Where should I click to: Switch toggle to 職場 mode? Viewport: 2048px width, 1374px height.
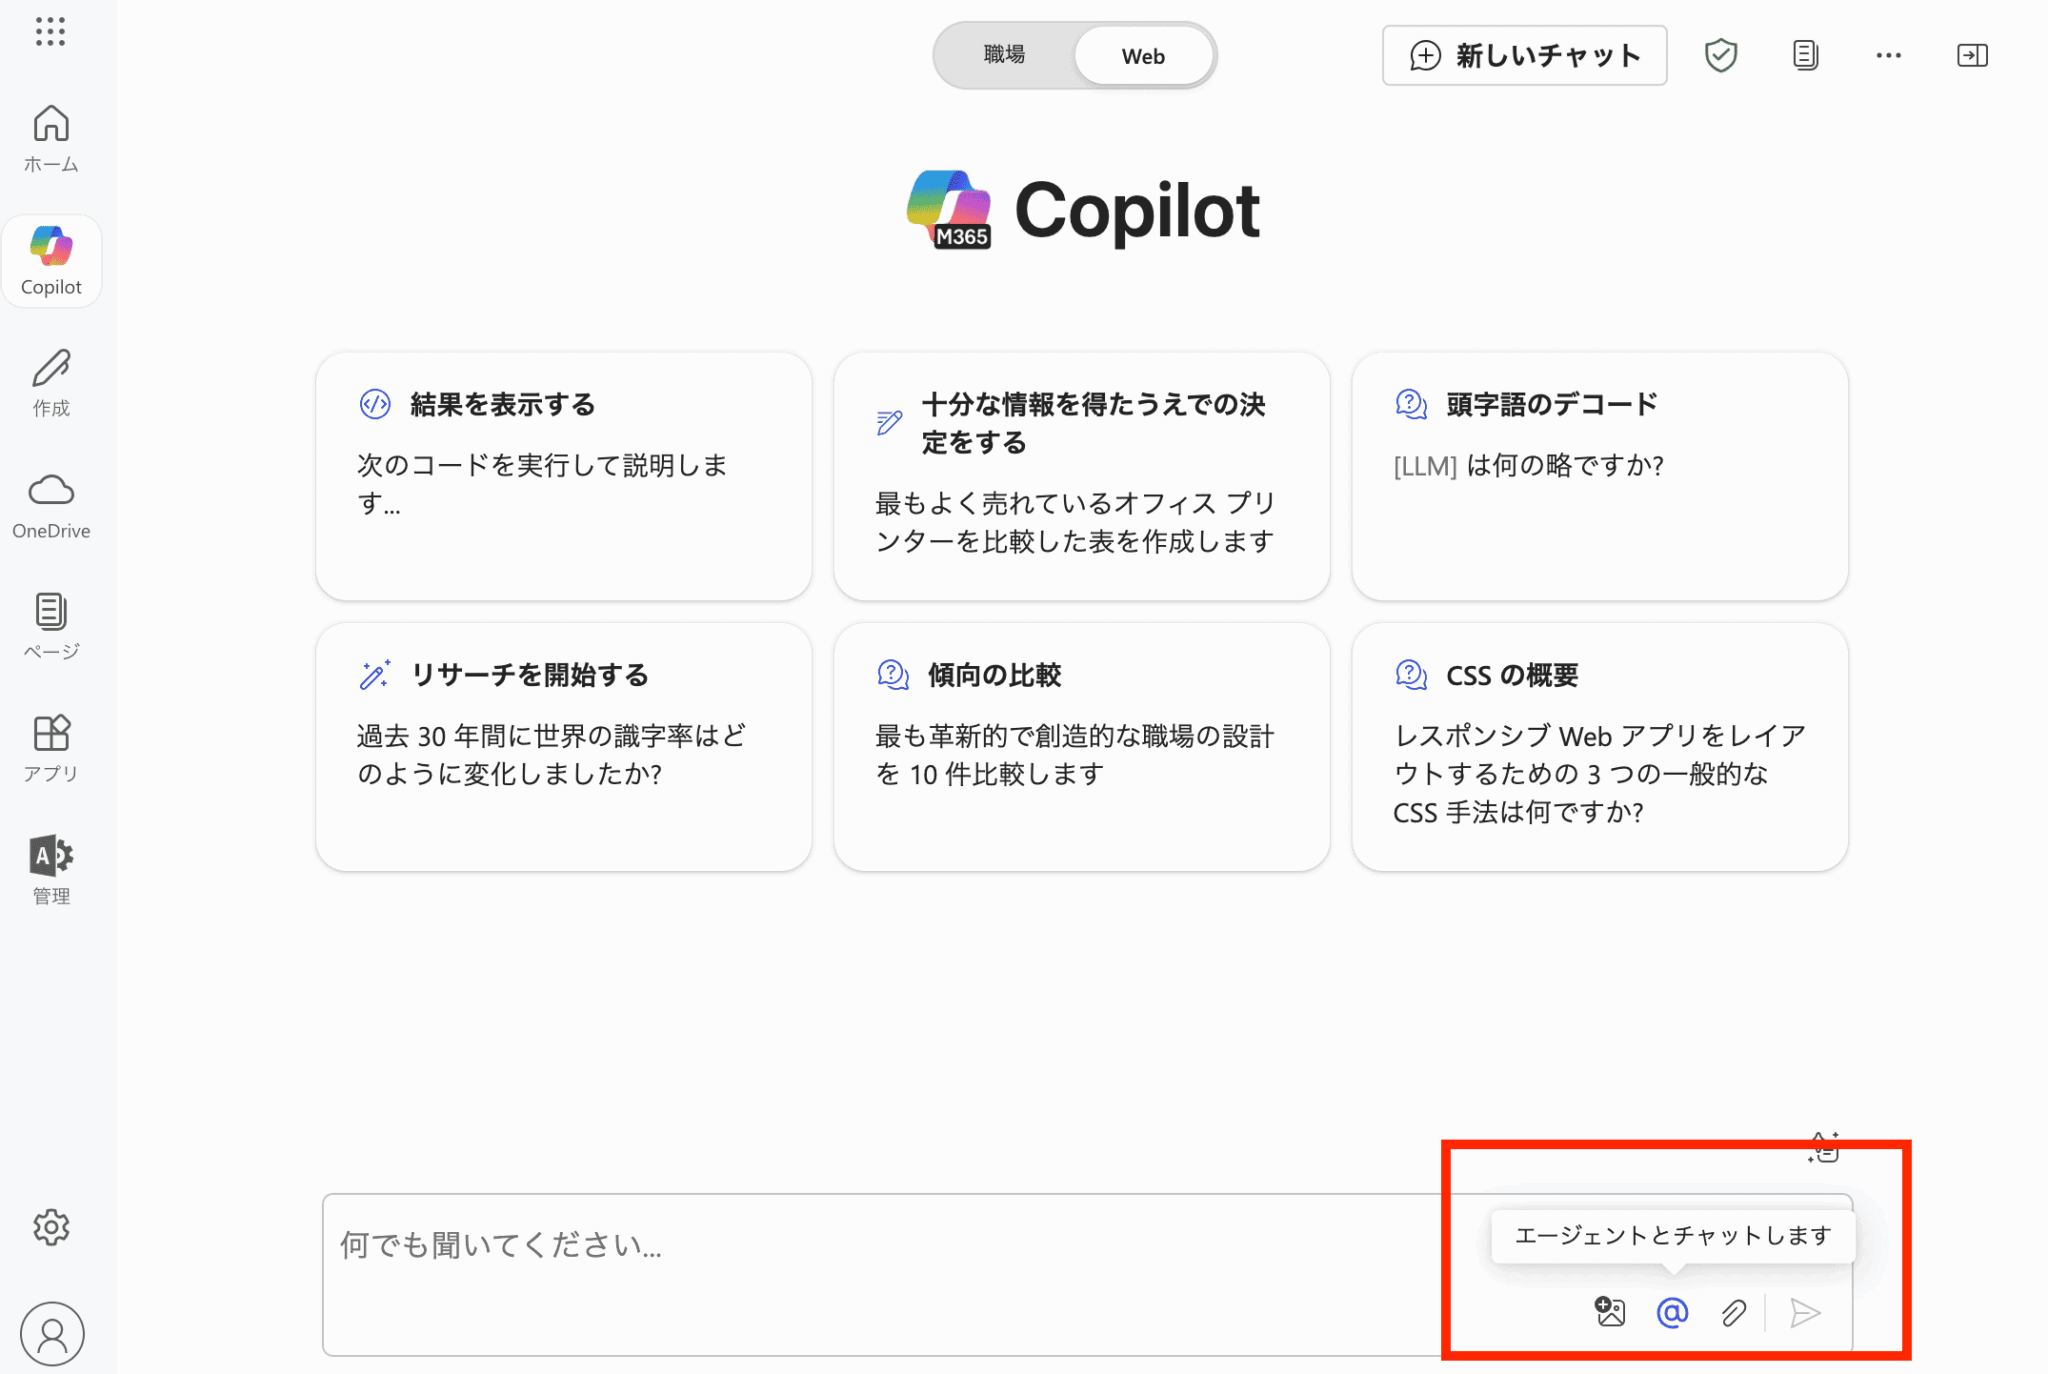(x=1004, y=55)
